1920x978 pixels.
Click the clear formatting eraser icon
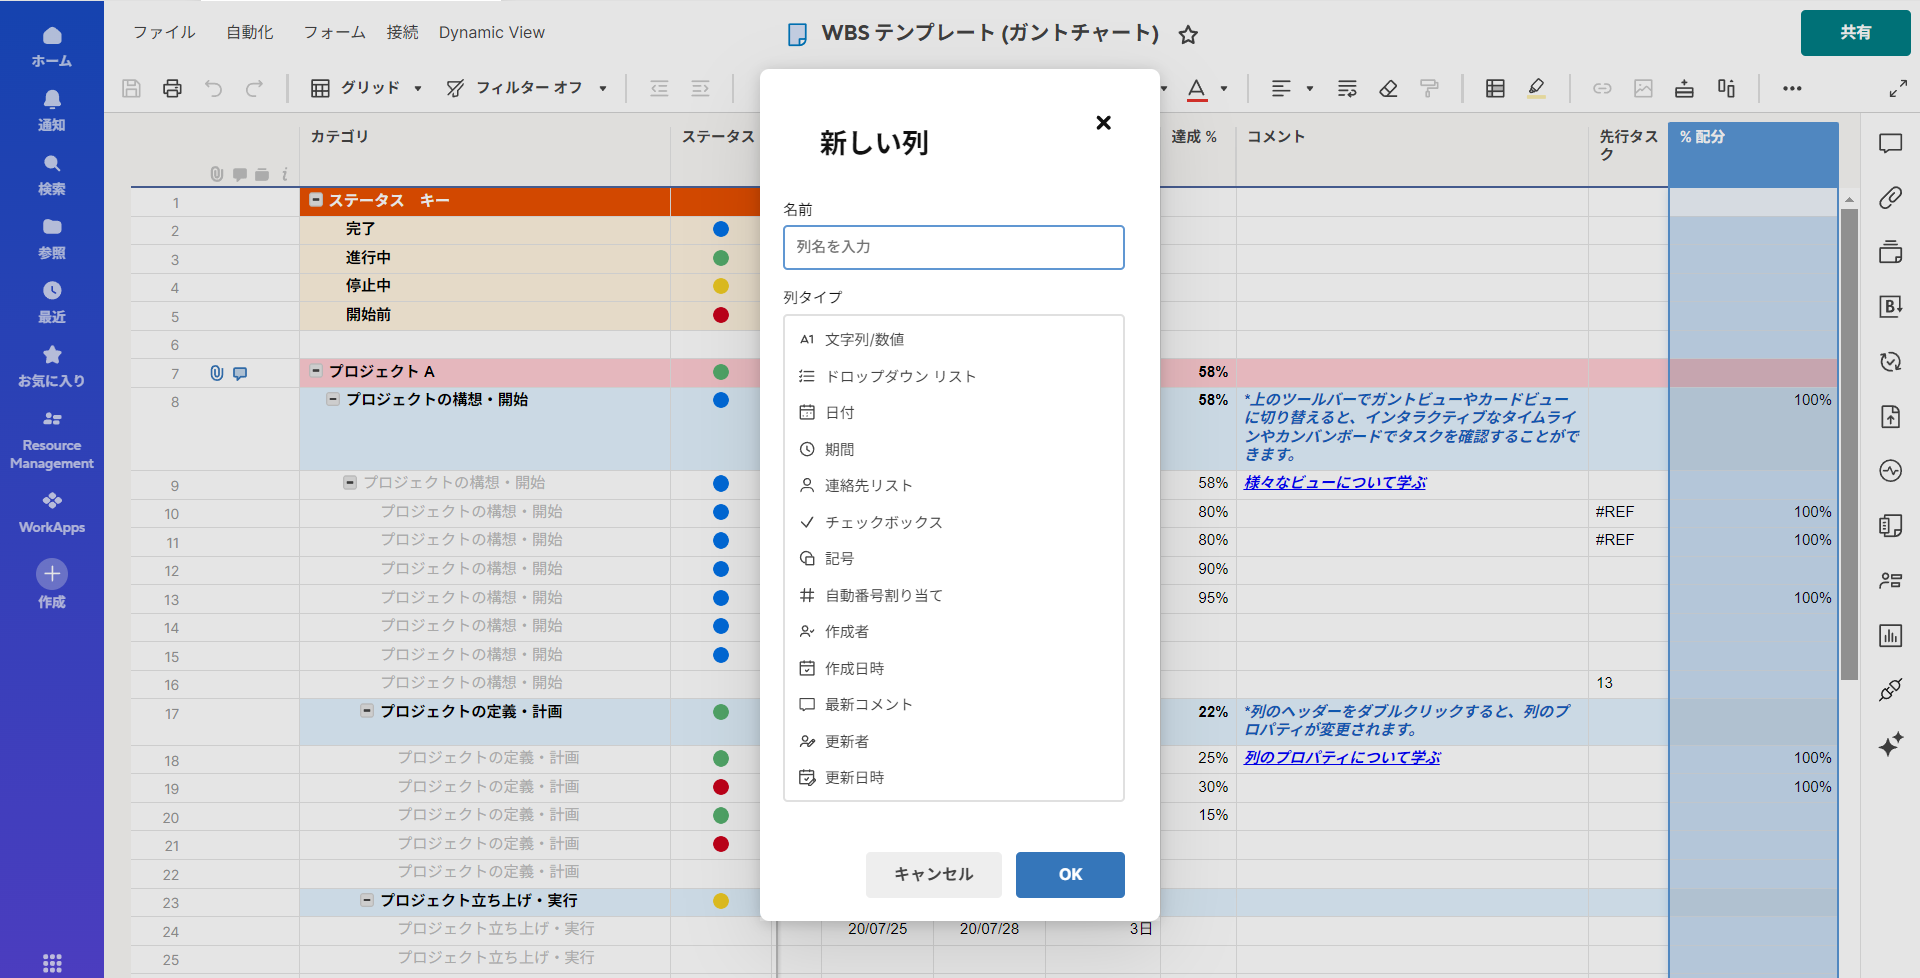coord(1388,89)
